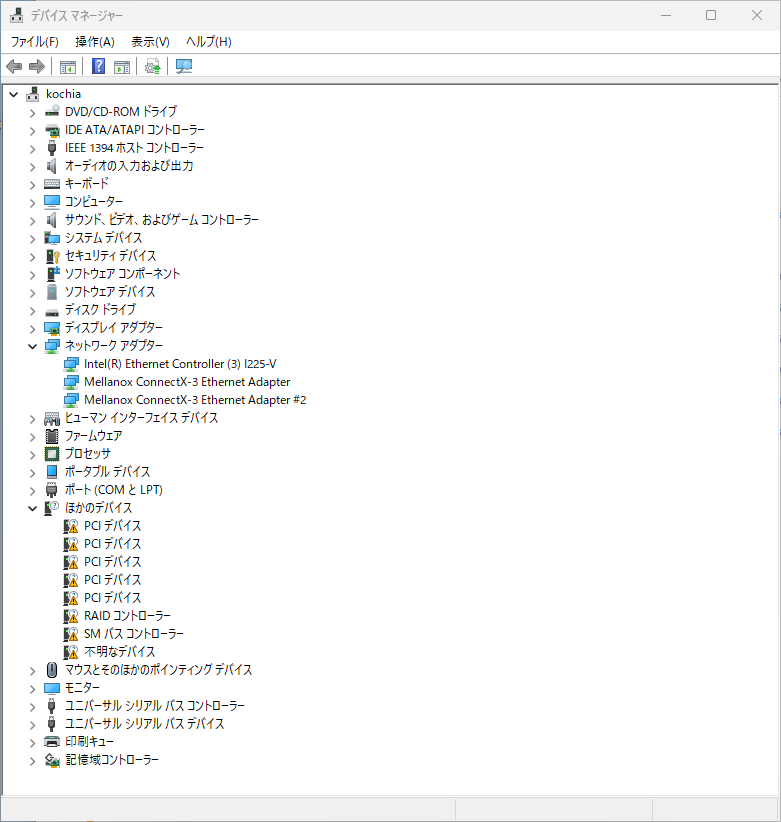This screenshot has height=822, width=781.
Task: Expand the ポータブル デバイス category
Action: (x=32, y=472)
